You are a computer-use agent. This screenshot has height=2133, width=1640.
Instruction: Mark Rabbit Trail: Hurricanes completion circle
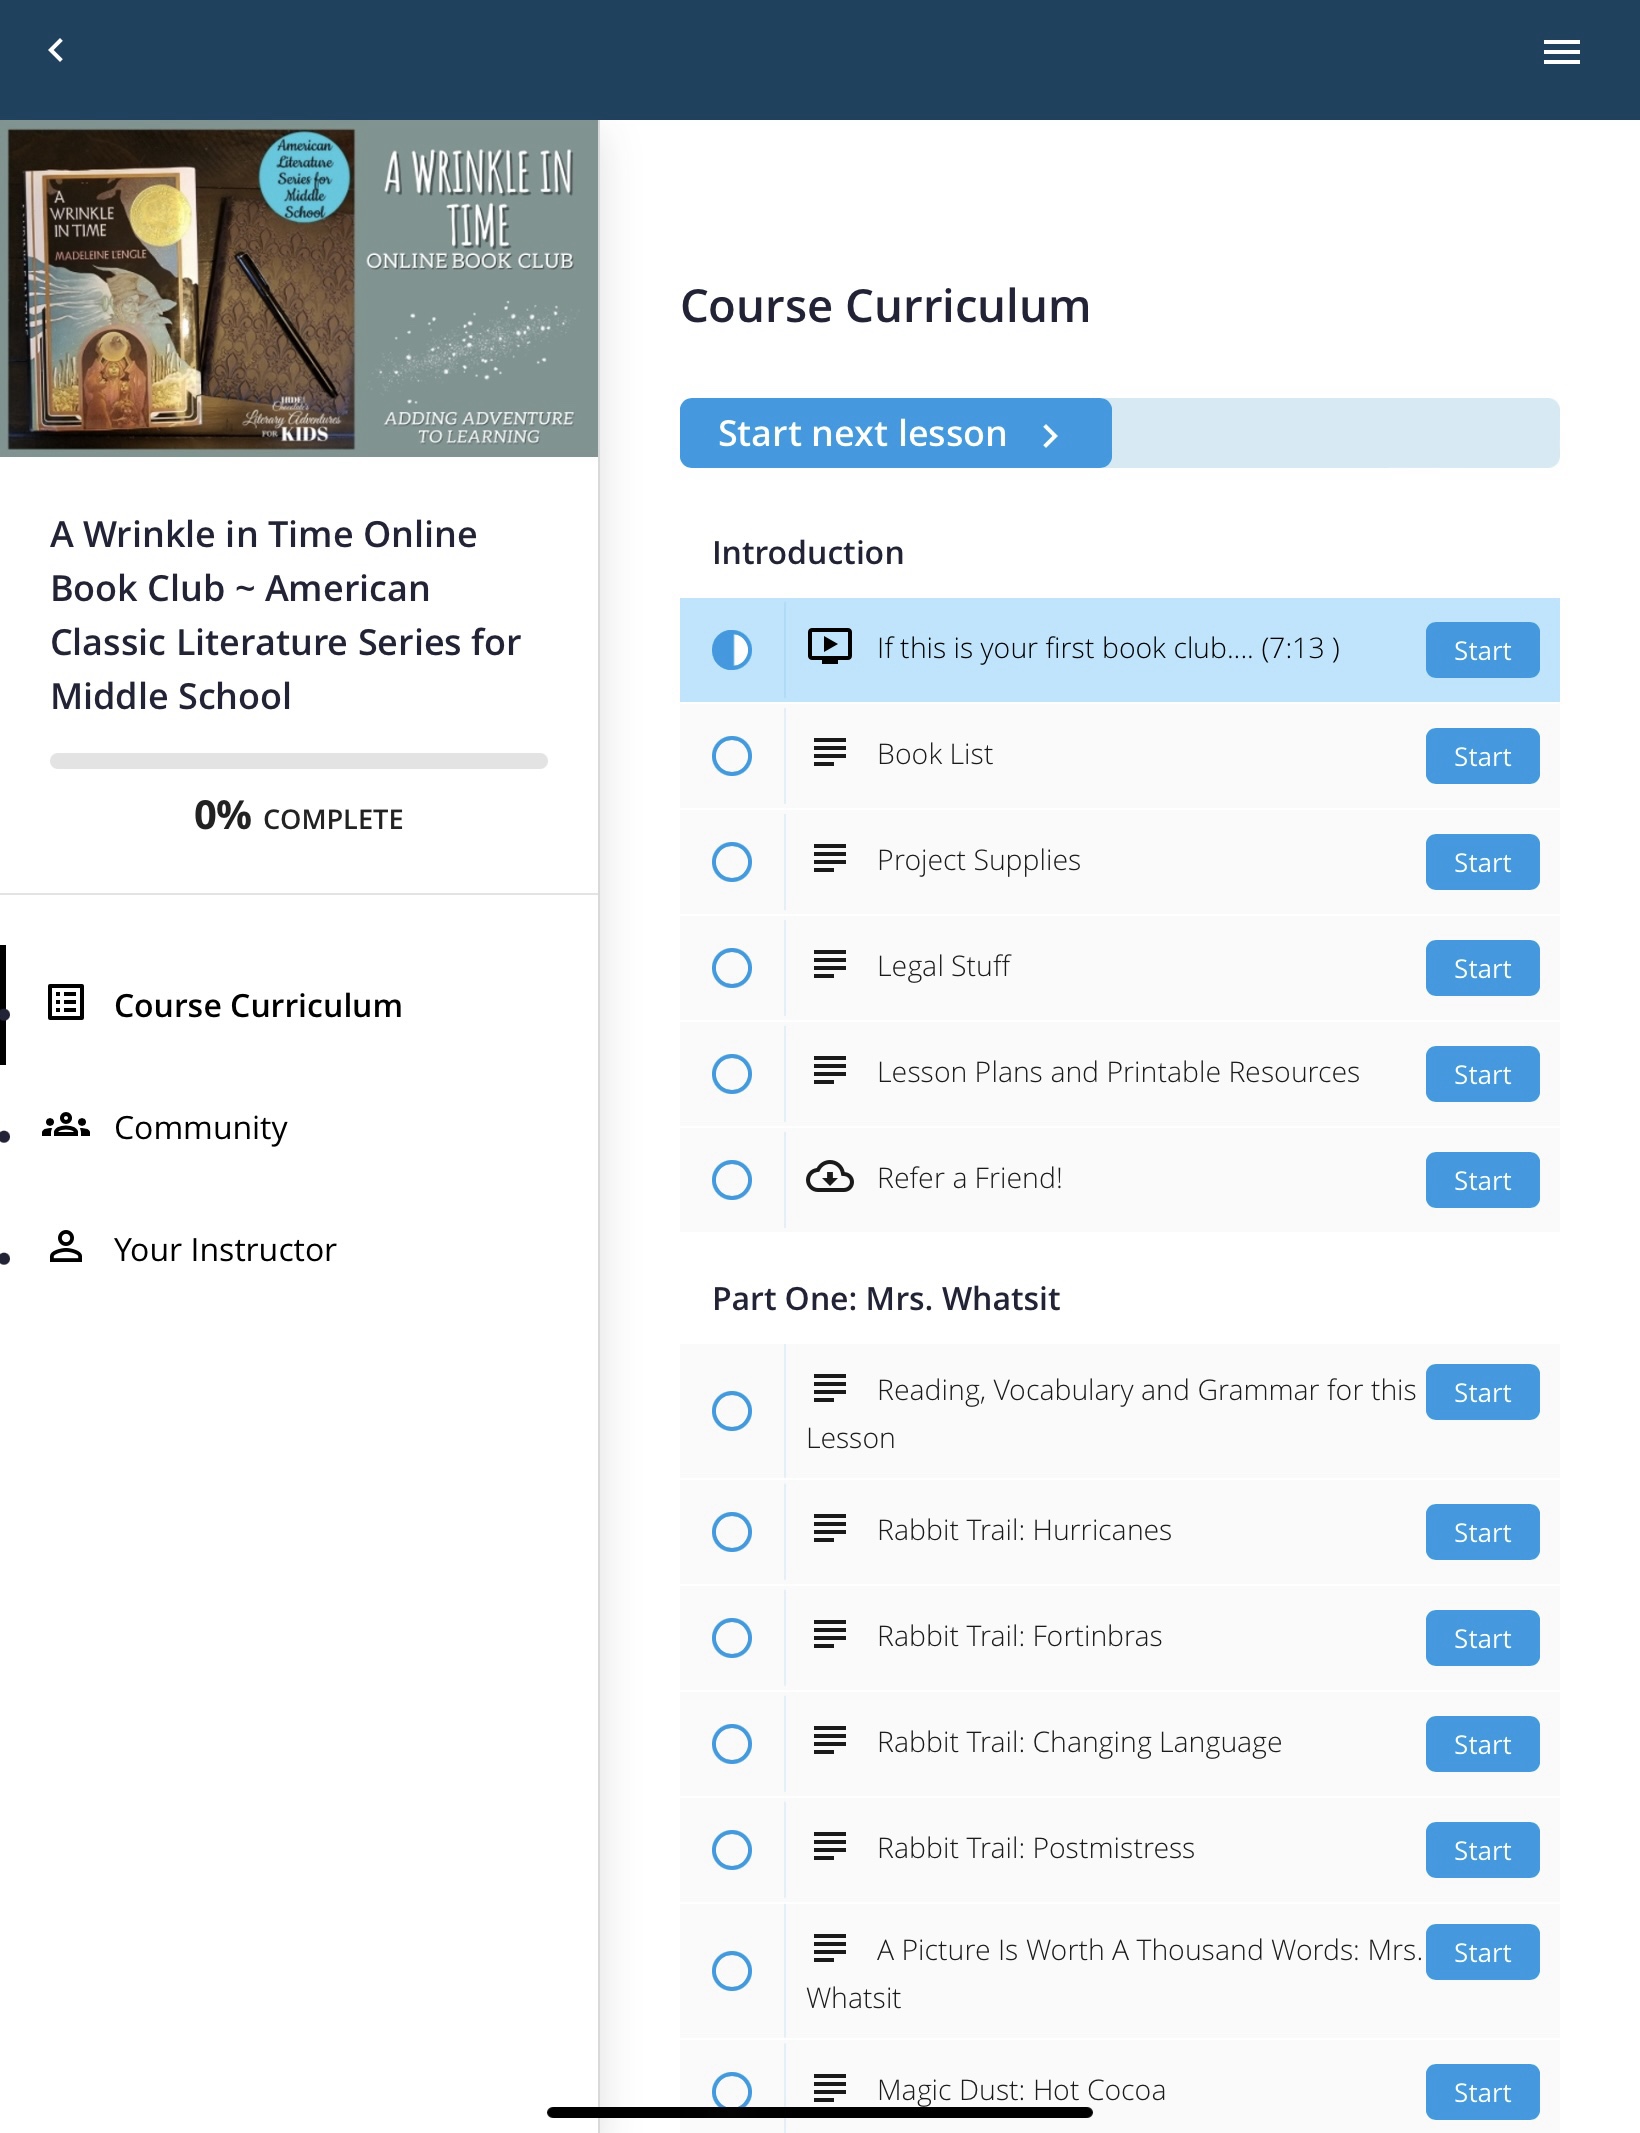coord(732,1531)
